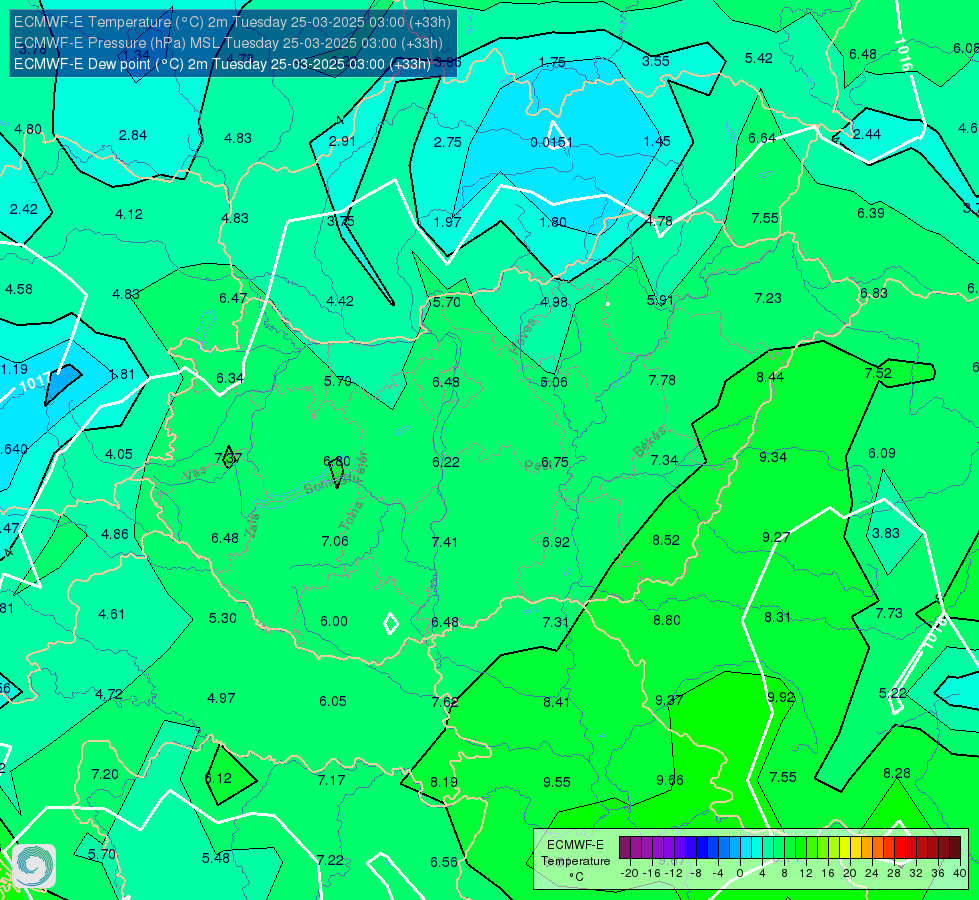Viewport: 979px width, 900px height.
Task: Click the 8.28 temperature value
Action: point(897,773)
